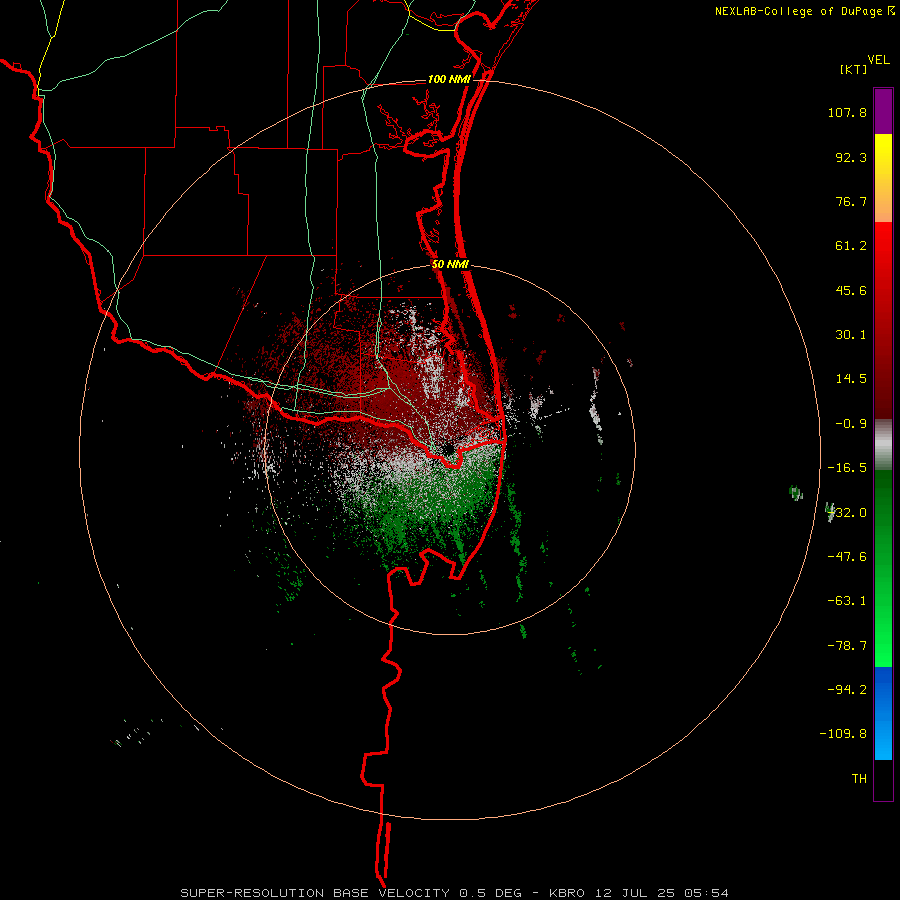Click the 50 NMI range ring label

click(x=450, y=265)
